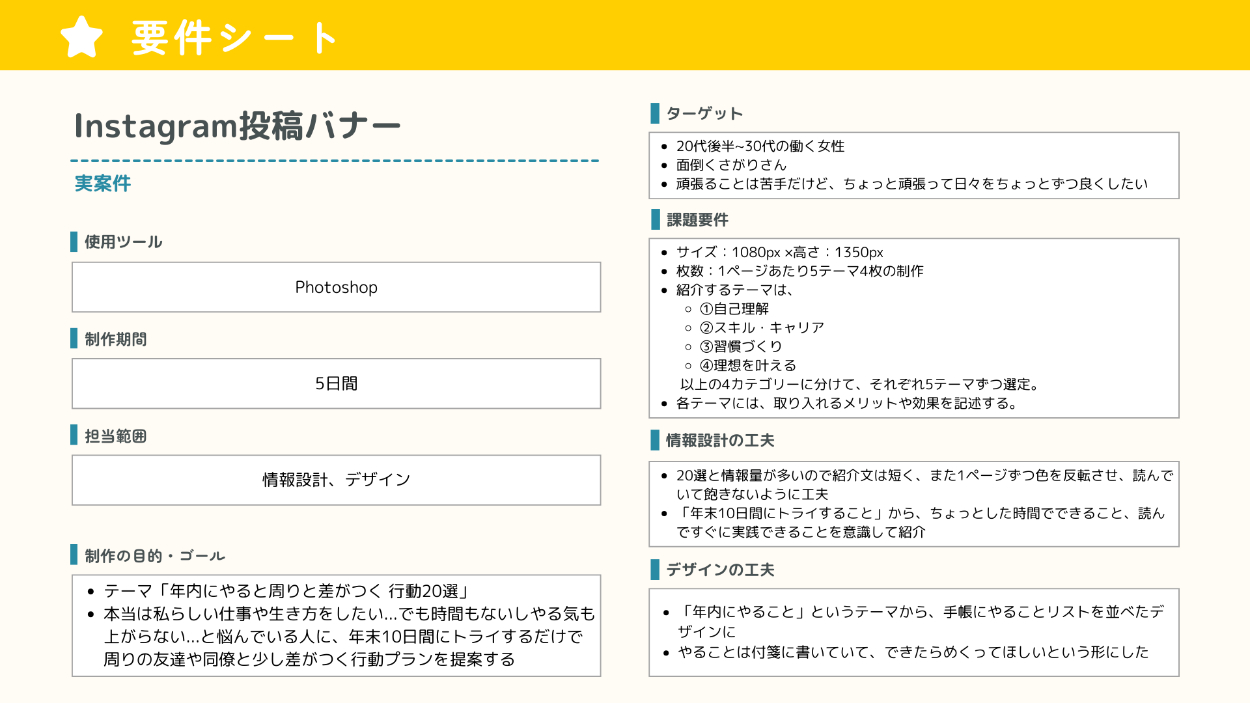The height and width of the screenshot is (703, 1250).
Task: Click the Photoshop text box
Action: (336, 287)
